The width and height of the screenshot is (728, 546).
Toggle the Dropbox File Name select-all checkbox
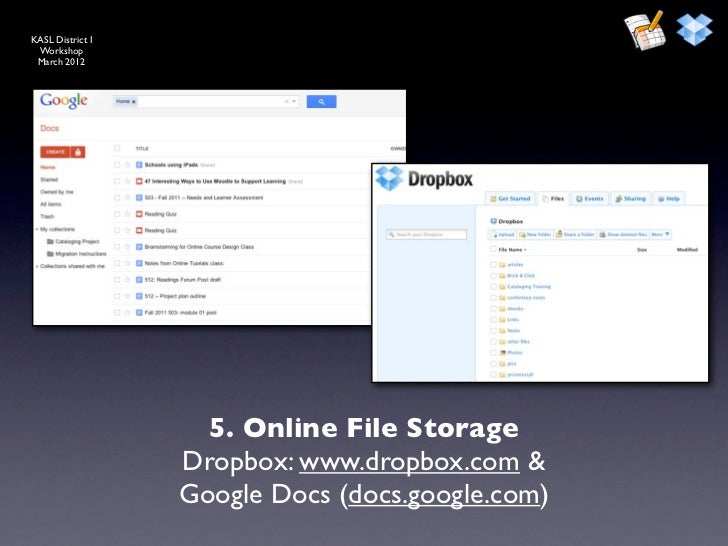point(493,249)
